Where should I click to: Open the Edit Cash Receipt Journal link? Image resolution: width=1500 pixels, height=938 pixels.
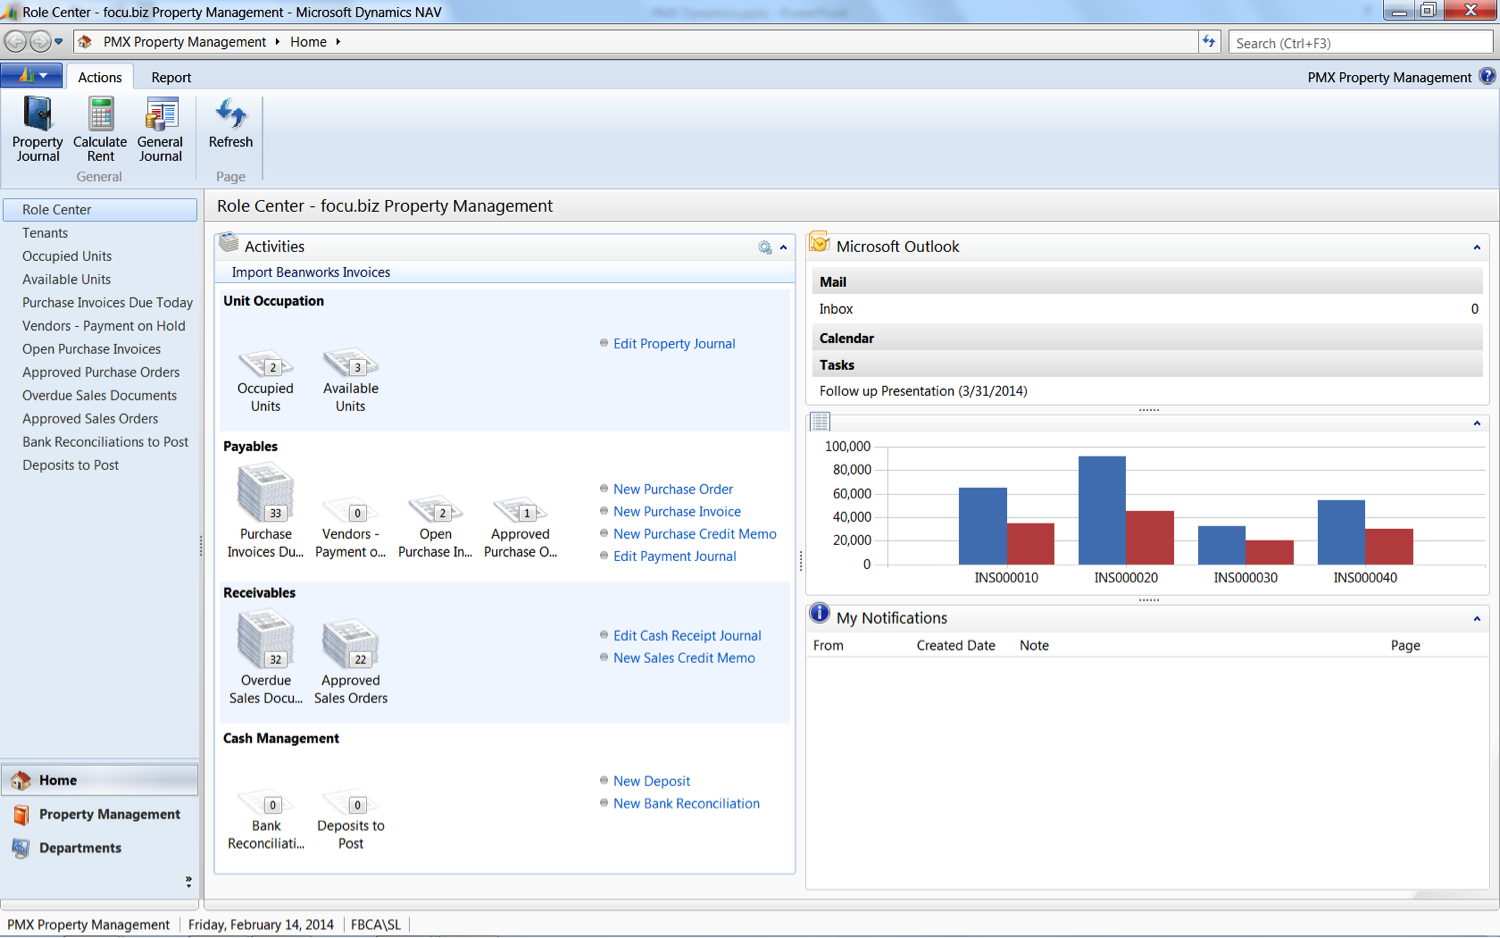pos(687,635)
